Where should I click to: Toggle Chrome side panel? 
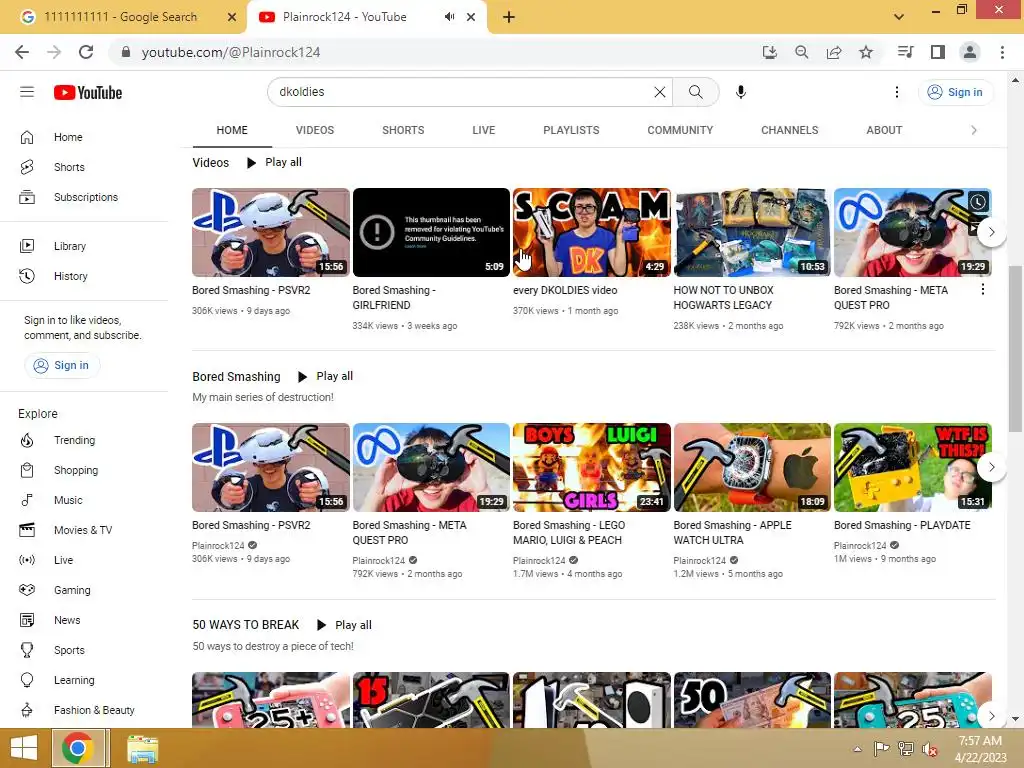(938, 52)
